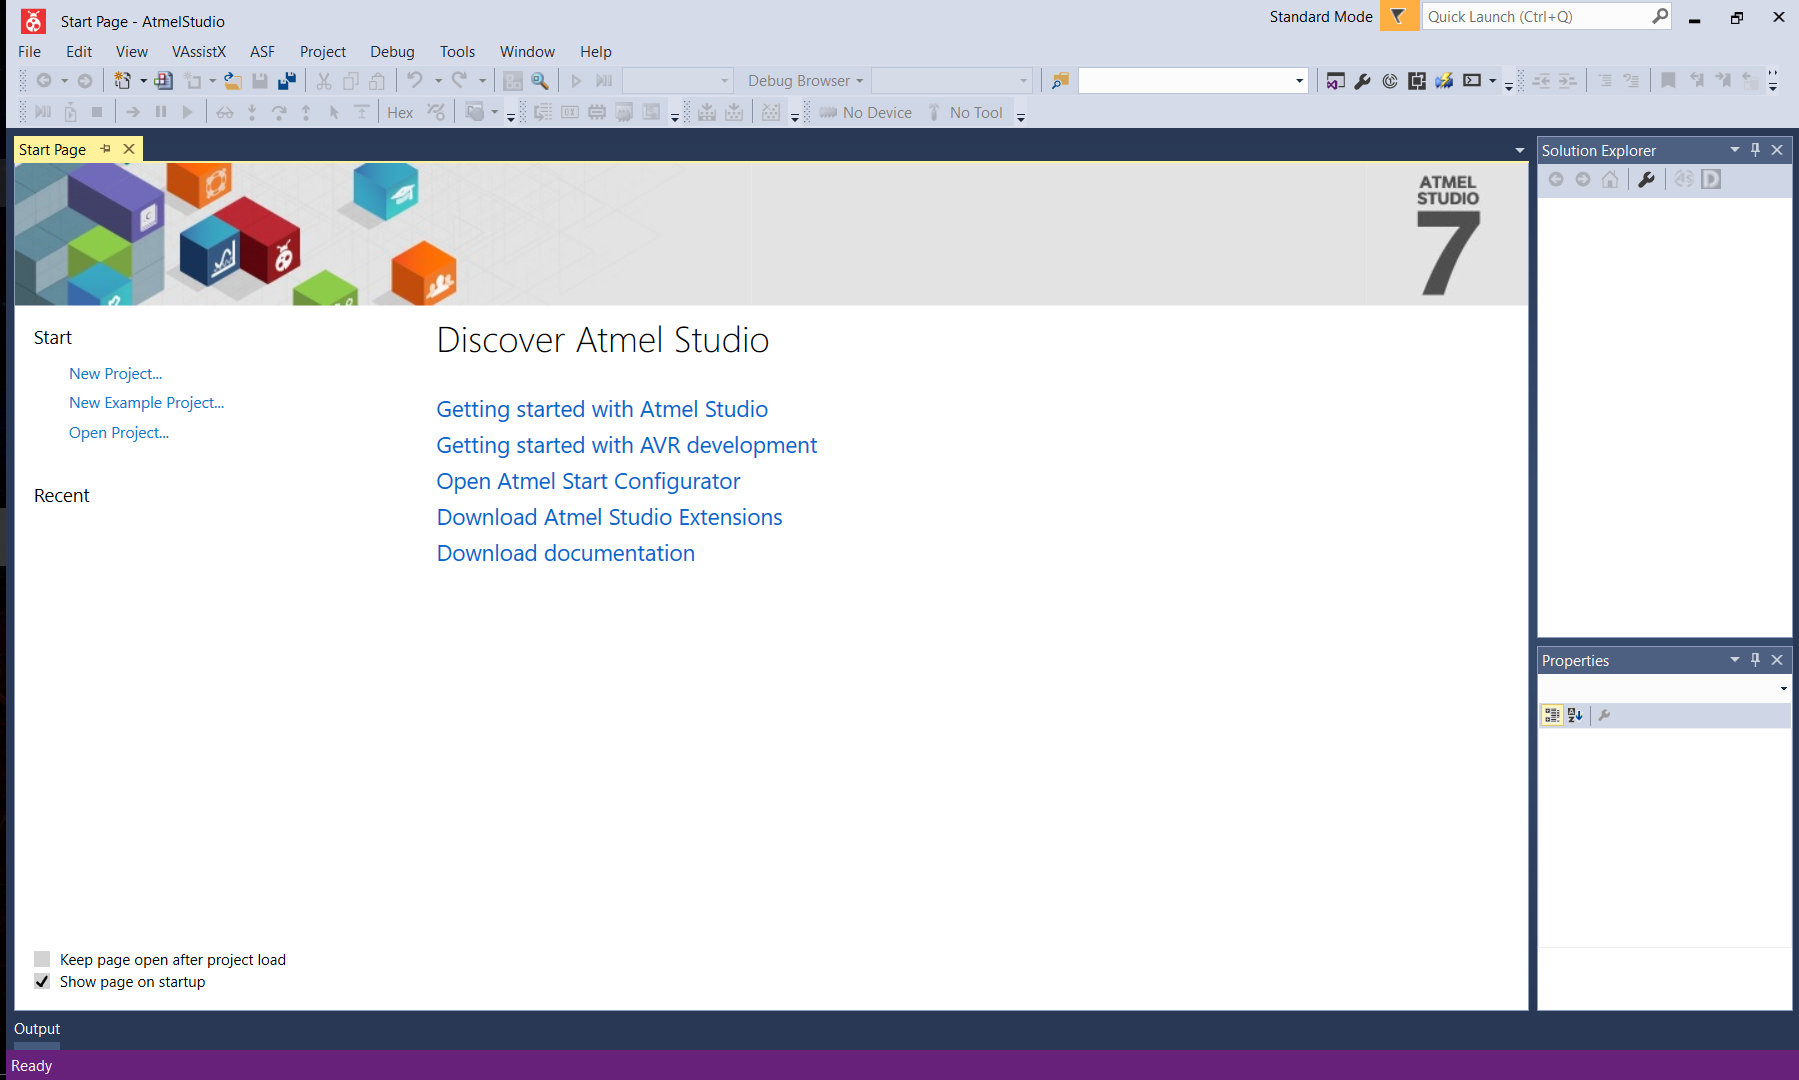Viewport: 1799px width, 1080px height.
Task: Pin the Solution Explorer panel
Action: 1755,150
